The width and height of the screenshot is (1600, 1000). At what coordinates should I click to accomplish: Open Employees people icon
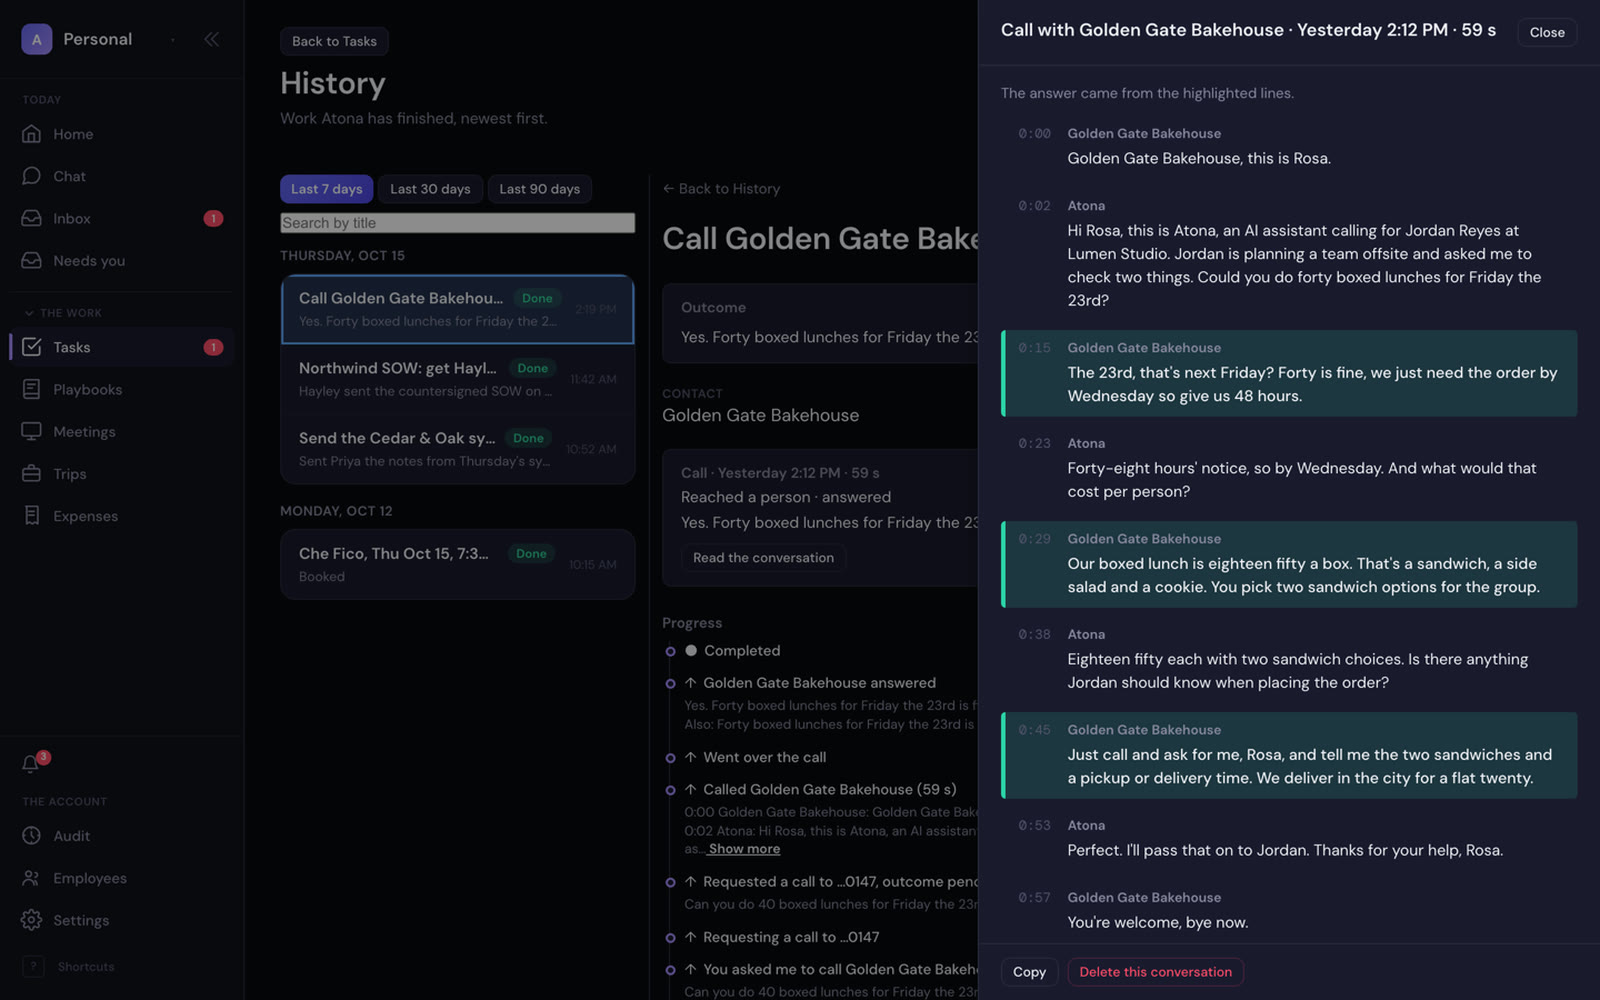32,877
